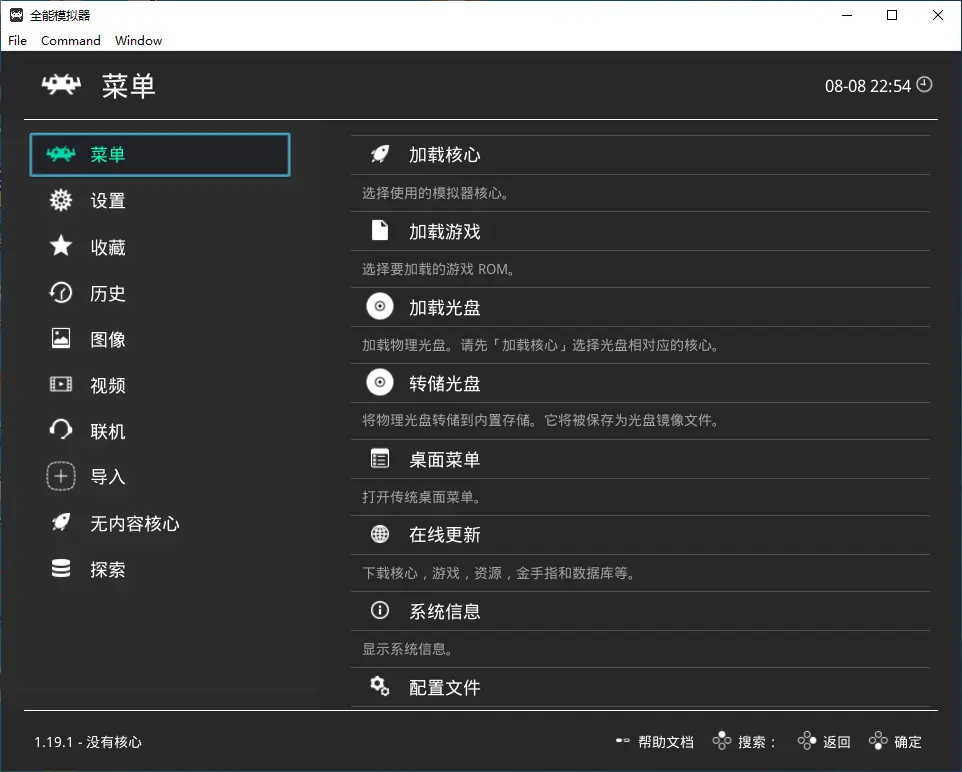Image resolution: width=962 pixels, height=772 pixels.
Task: Select 无内容核心 in the sidebar
Action: pyautogui.click(x=134, y=523)
